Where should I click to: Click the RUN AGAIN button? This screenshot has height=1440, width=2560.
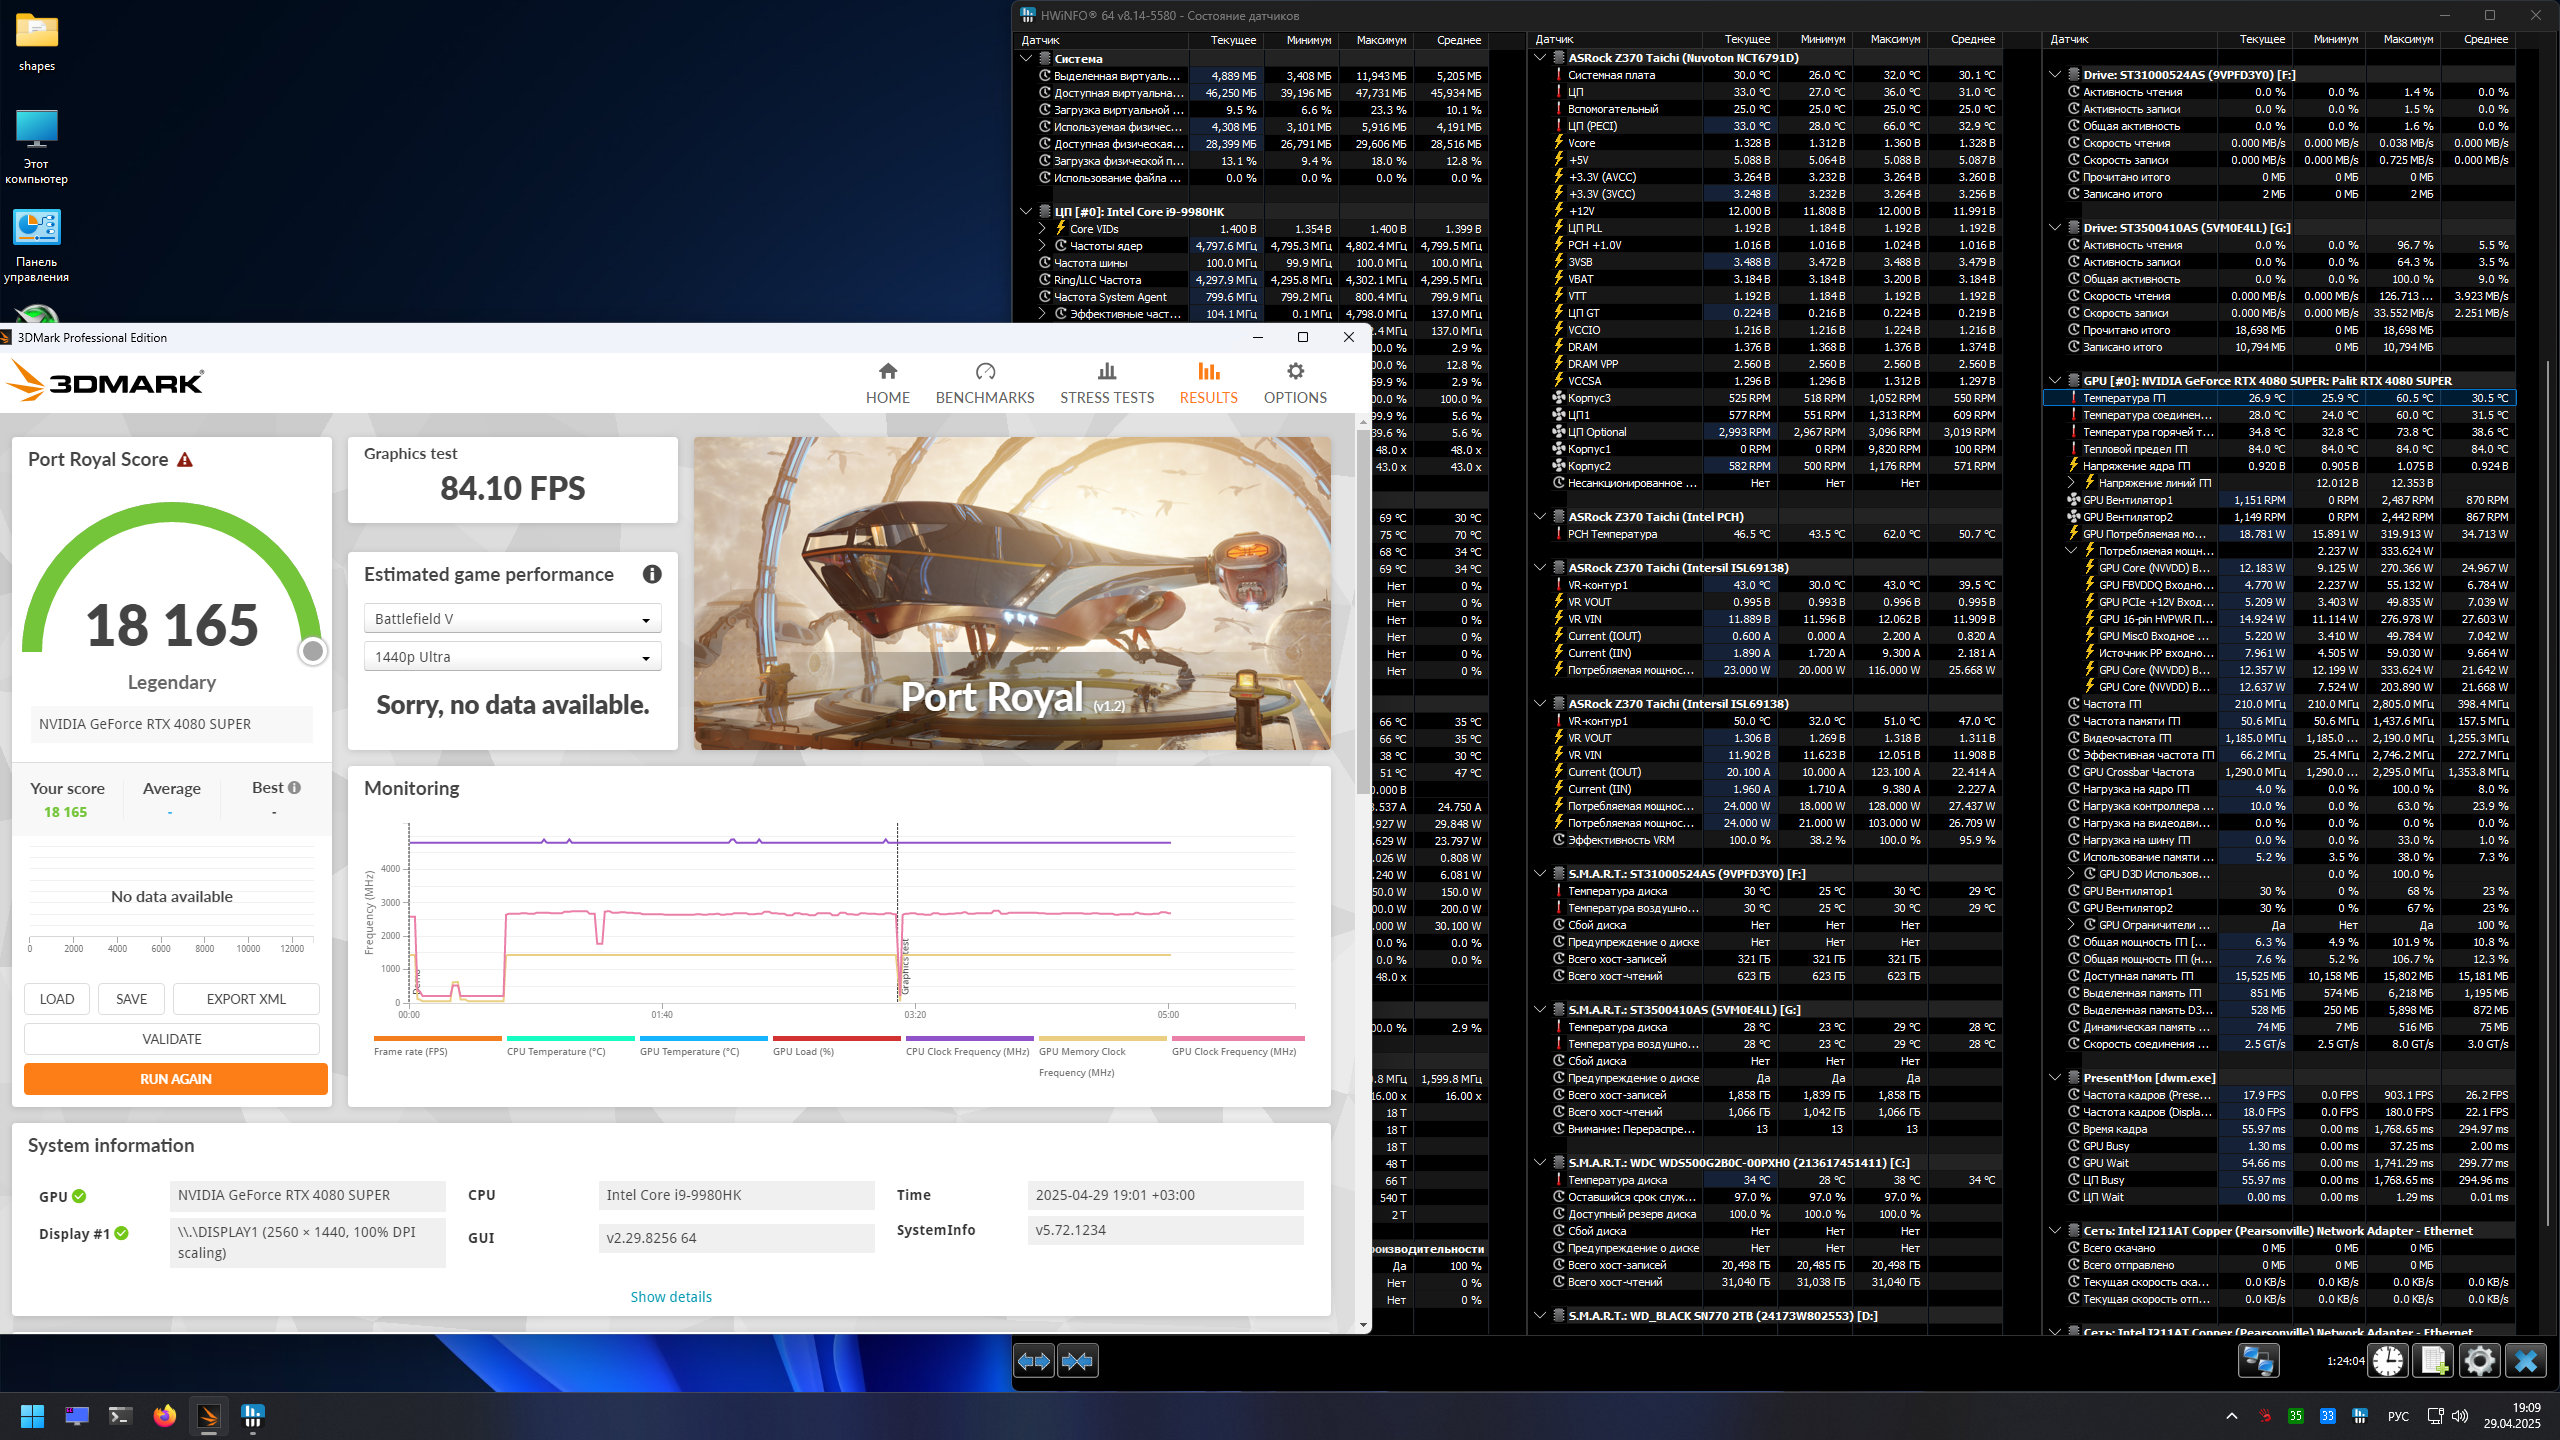click(x=175, y=1079)
